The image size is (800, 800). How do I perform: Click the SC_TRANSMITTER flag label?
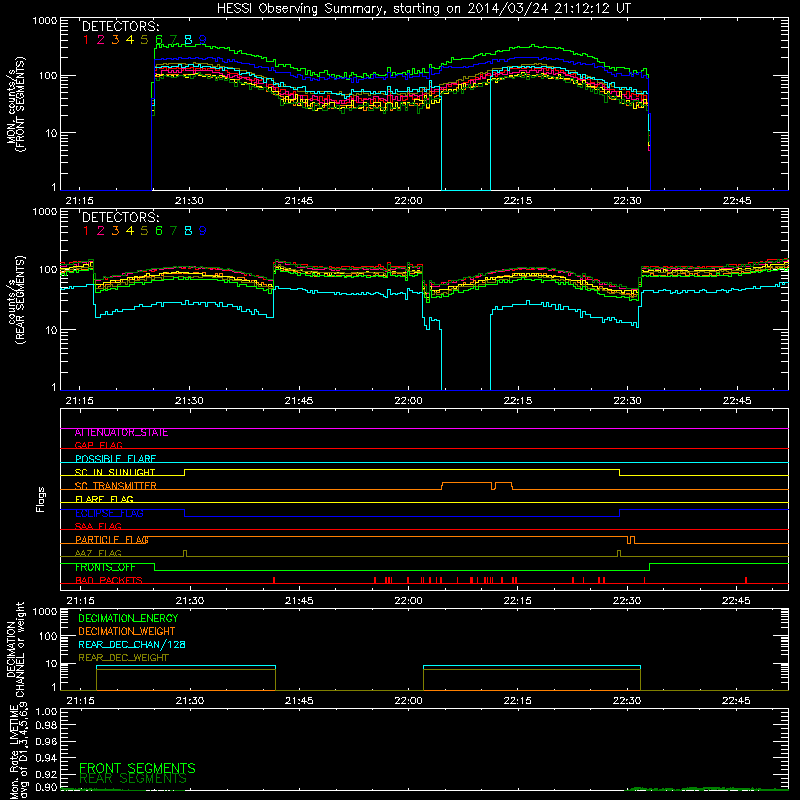(116, 486)
